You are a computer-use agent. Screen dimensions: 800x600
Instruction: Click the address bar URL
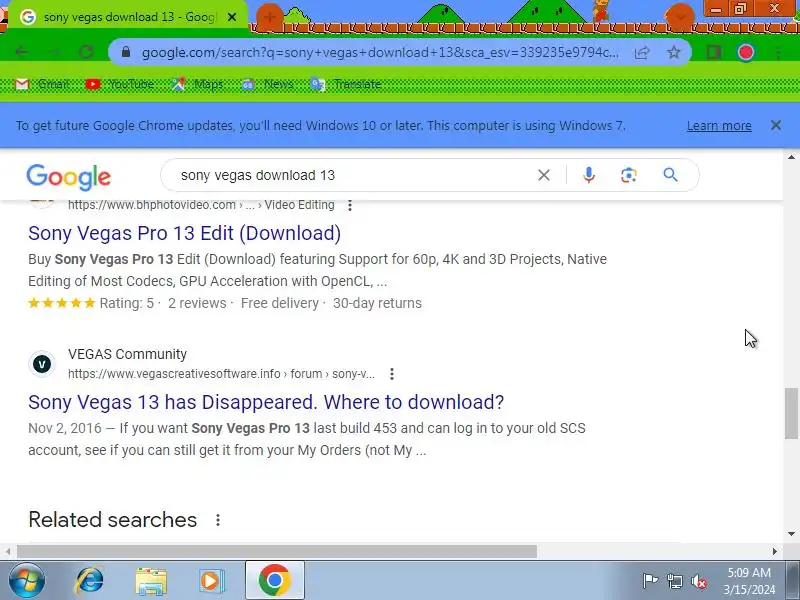(380, 52)
